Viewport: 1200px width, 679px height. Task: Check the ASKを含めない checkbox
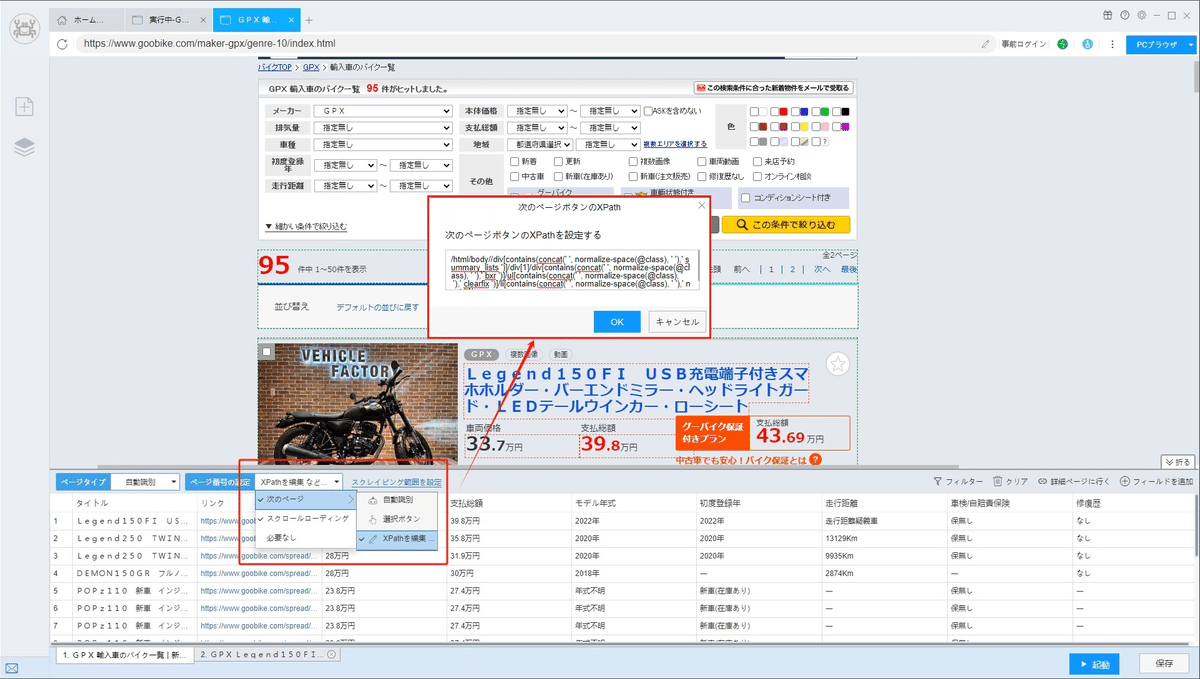(x=649, y=111)
